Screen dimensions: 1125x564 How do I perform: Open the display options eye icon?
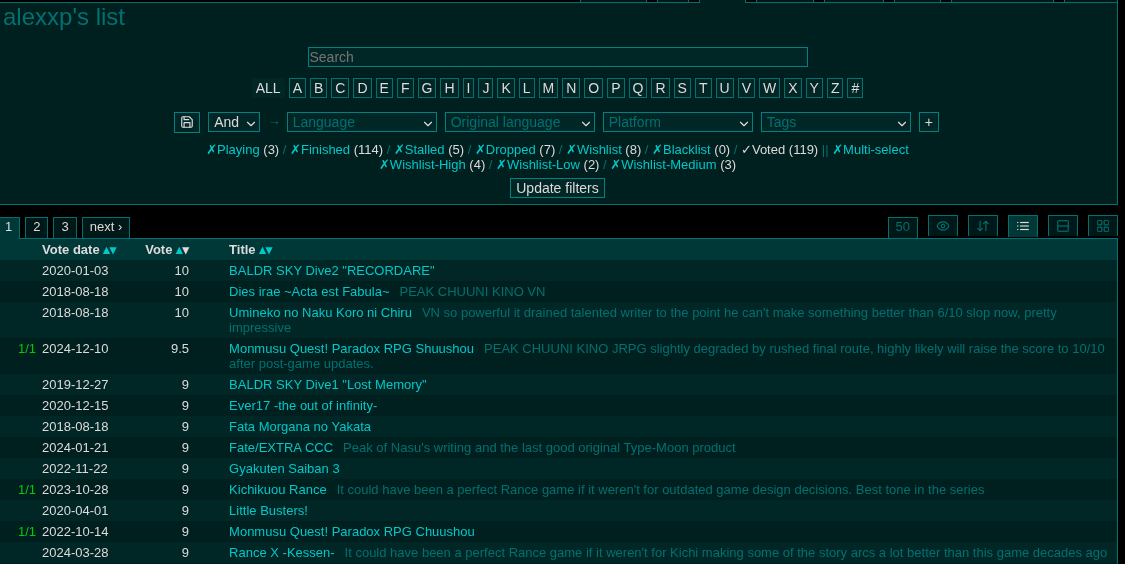click(943, 226)
